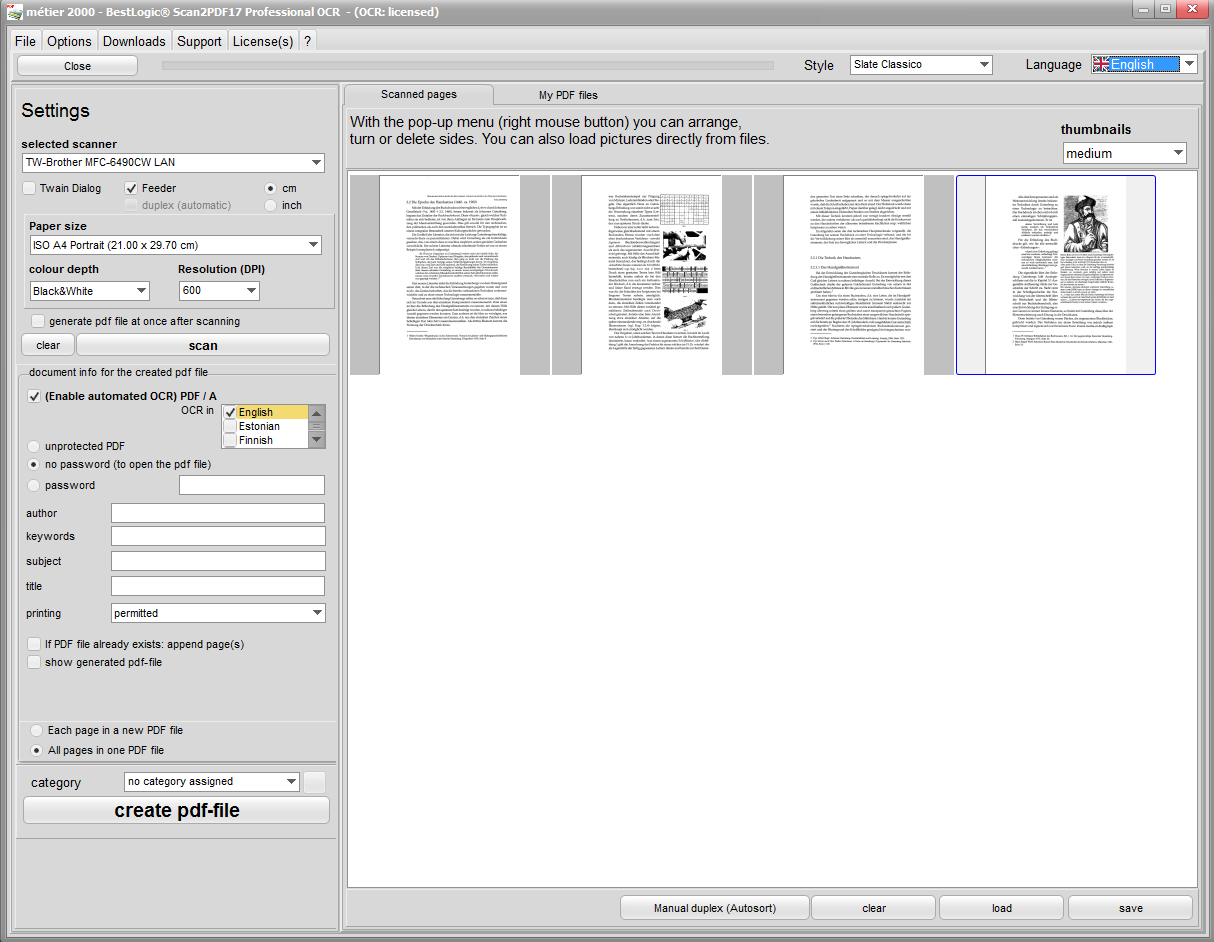Click the create pdf-file button
The height and width of the screenshot is (942, 1214).
[176, 810]
